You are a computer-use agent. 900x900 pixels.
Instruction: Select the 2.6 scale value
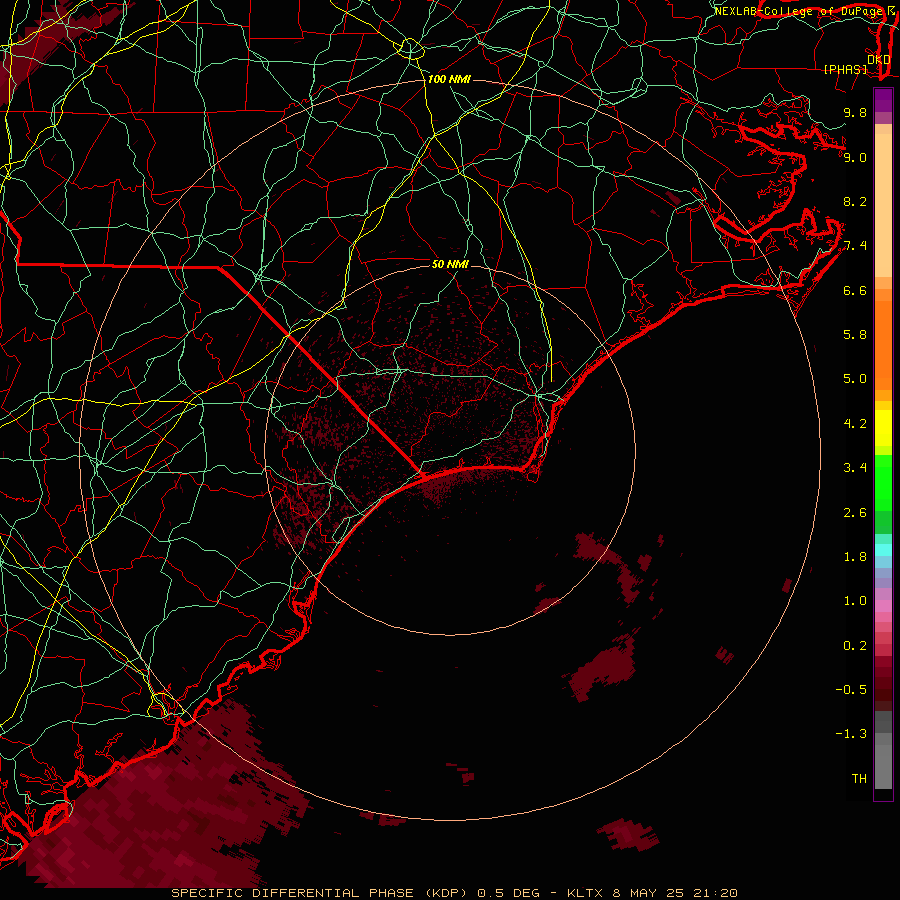855,513
